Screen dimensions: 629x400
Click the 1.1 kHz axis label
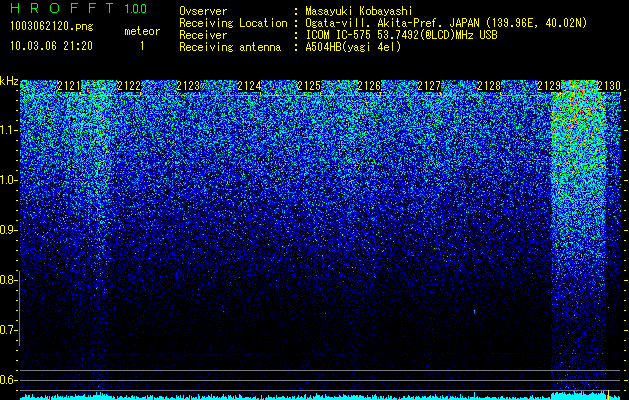[x=9, y=130]
